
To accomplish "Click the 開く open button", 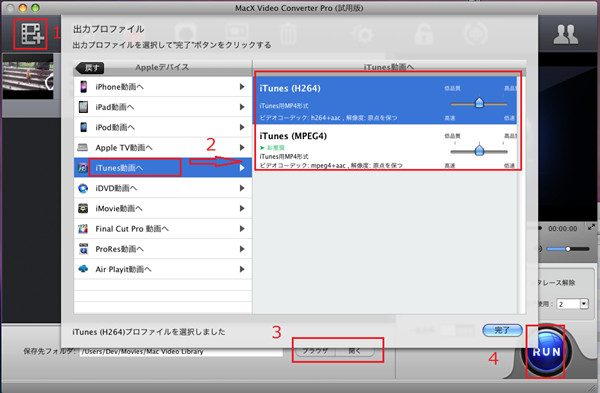I will tap(355, 351).
